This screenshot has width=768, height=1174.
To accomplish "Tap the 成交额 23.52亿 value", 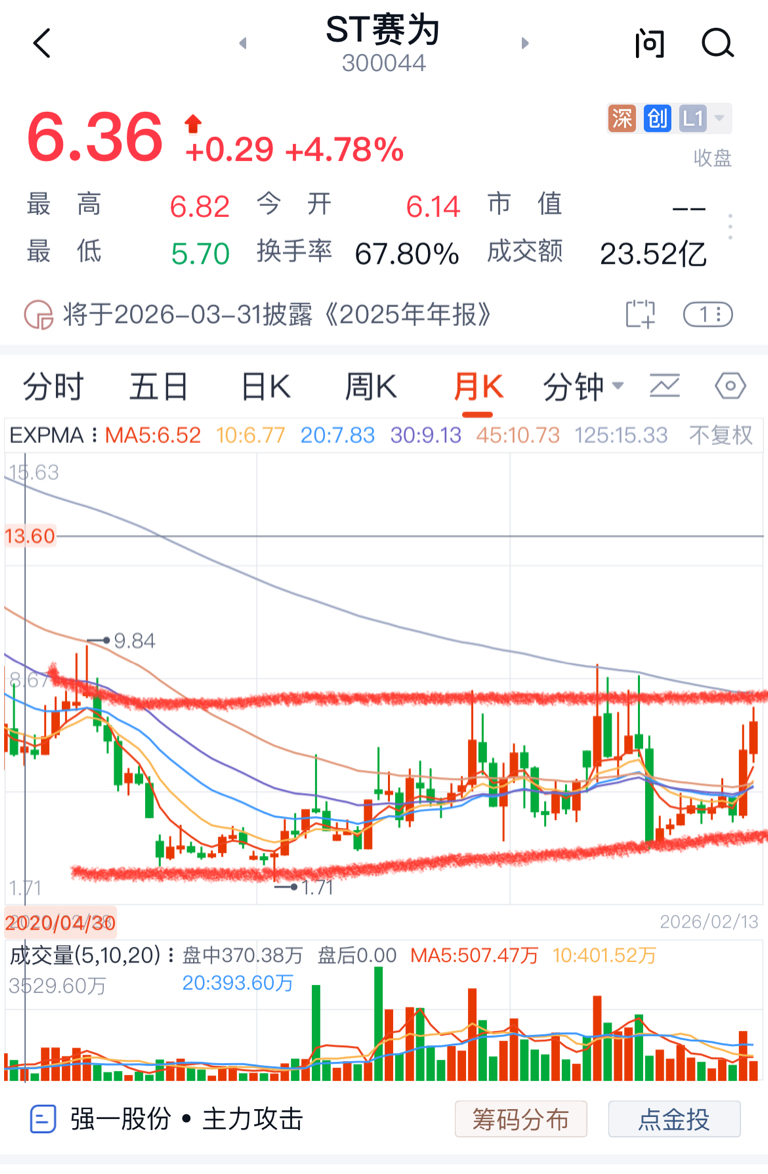I will pos(653,254).
